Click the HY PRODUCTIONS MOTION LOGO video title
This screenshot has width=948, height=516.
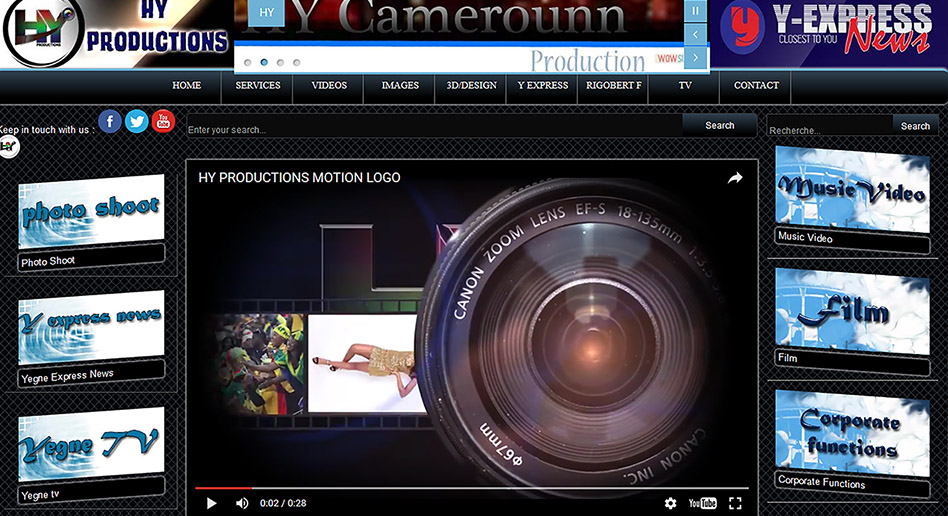[299, 177]
